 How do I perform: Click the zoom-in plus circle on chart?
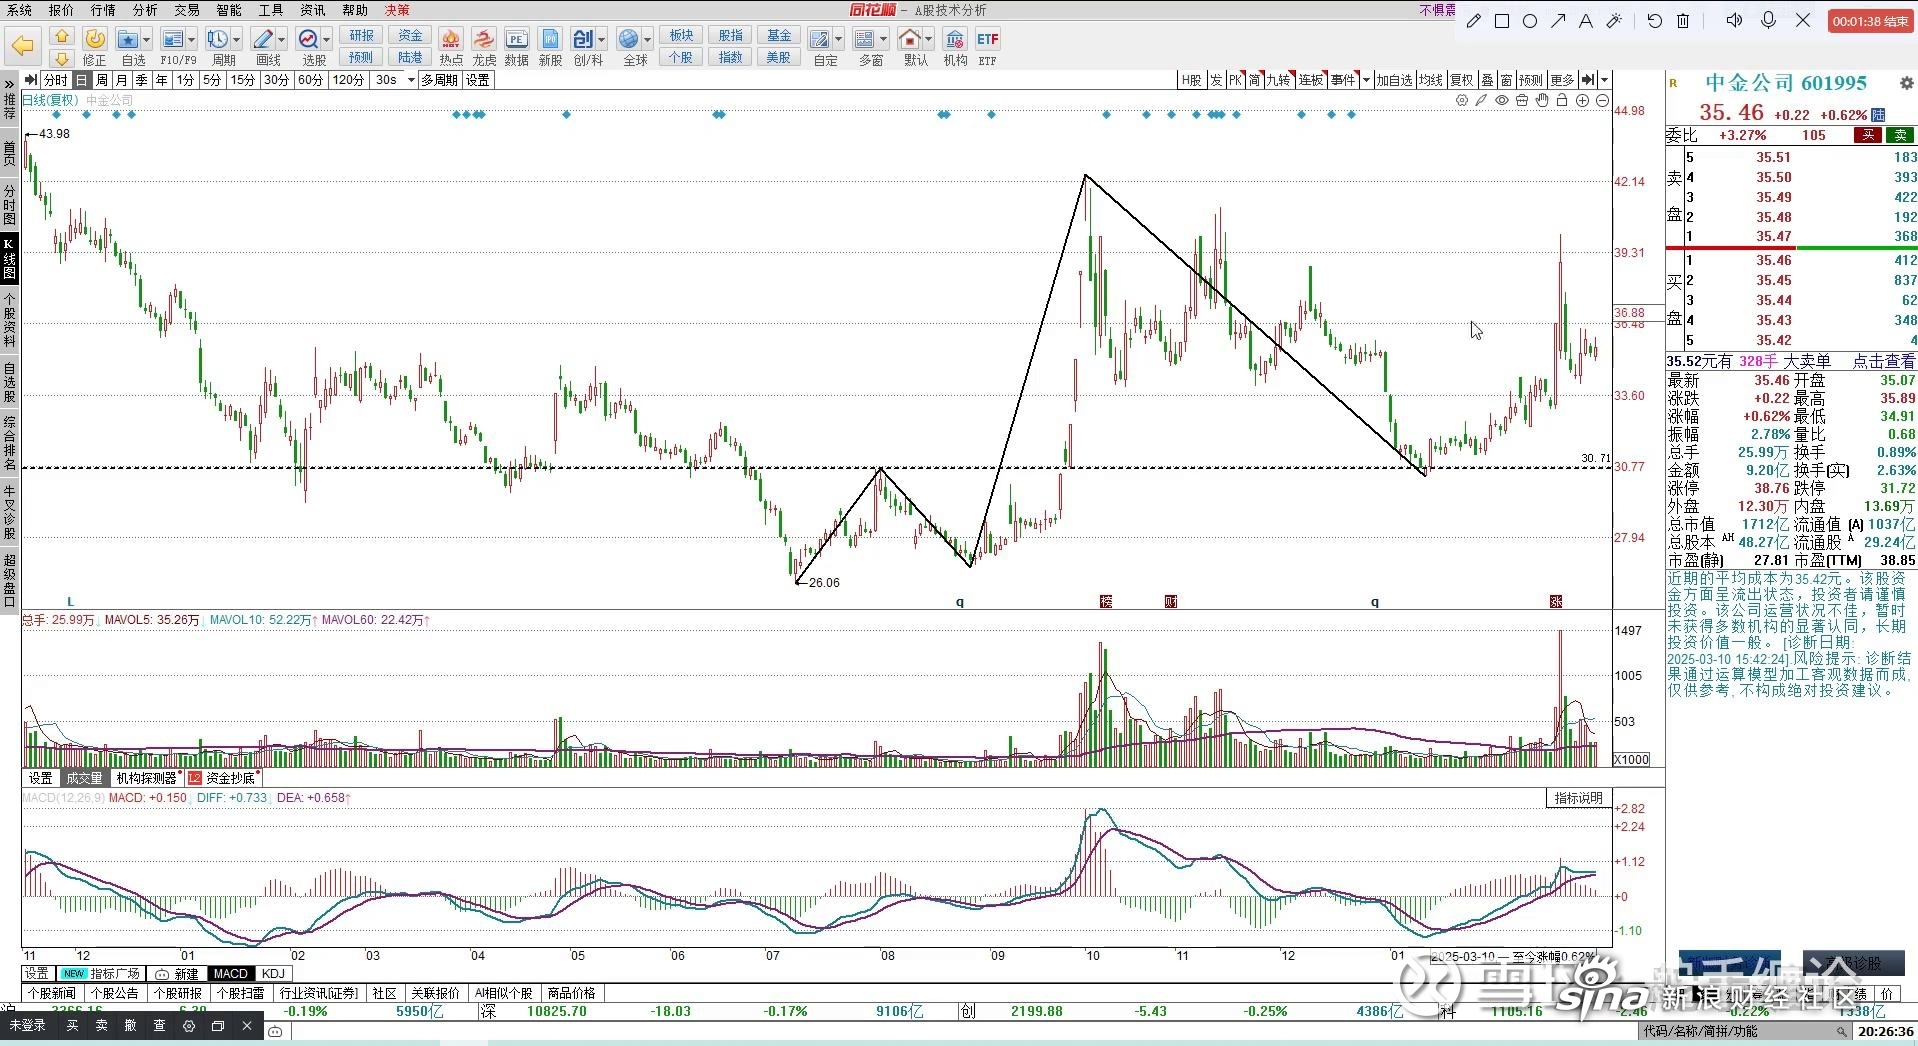click(x=1582, y=101)
